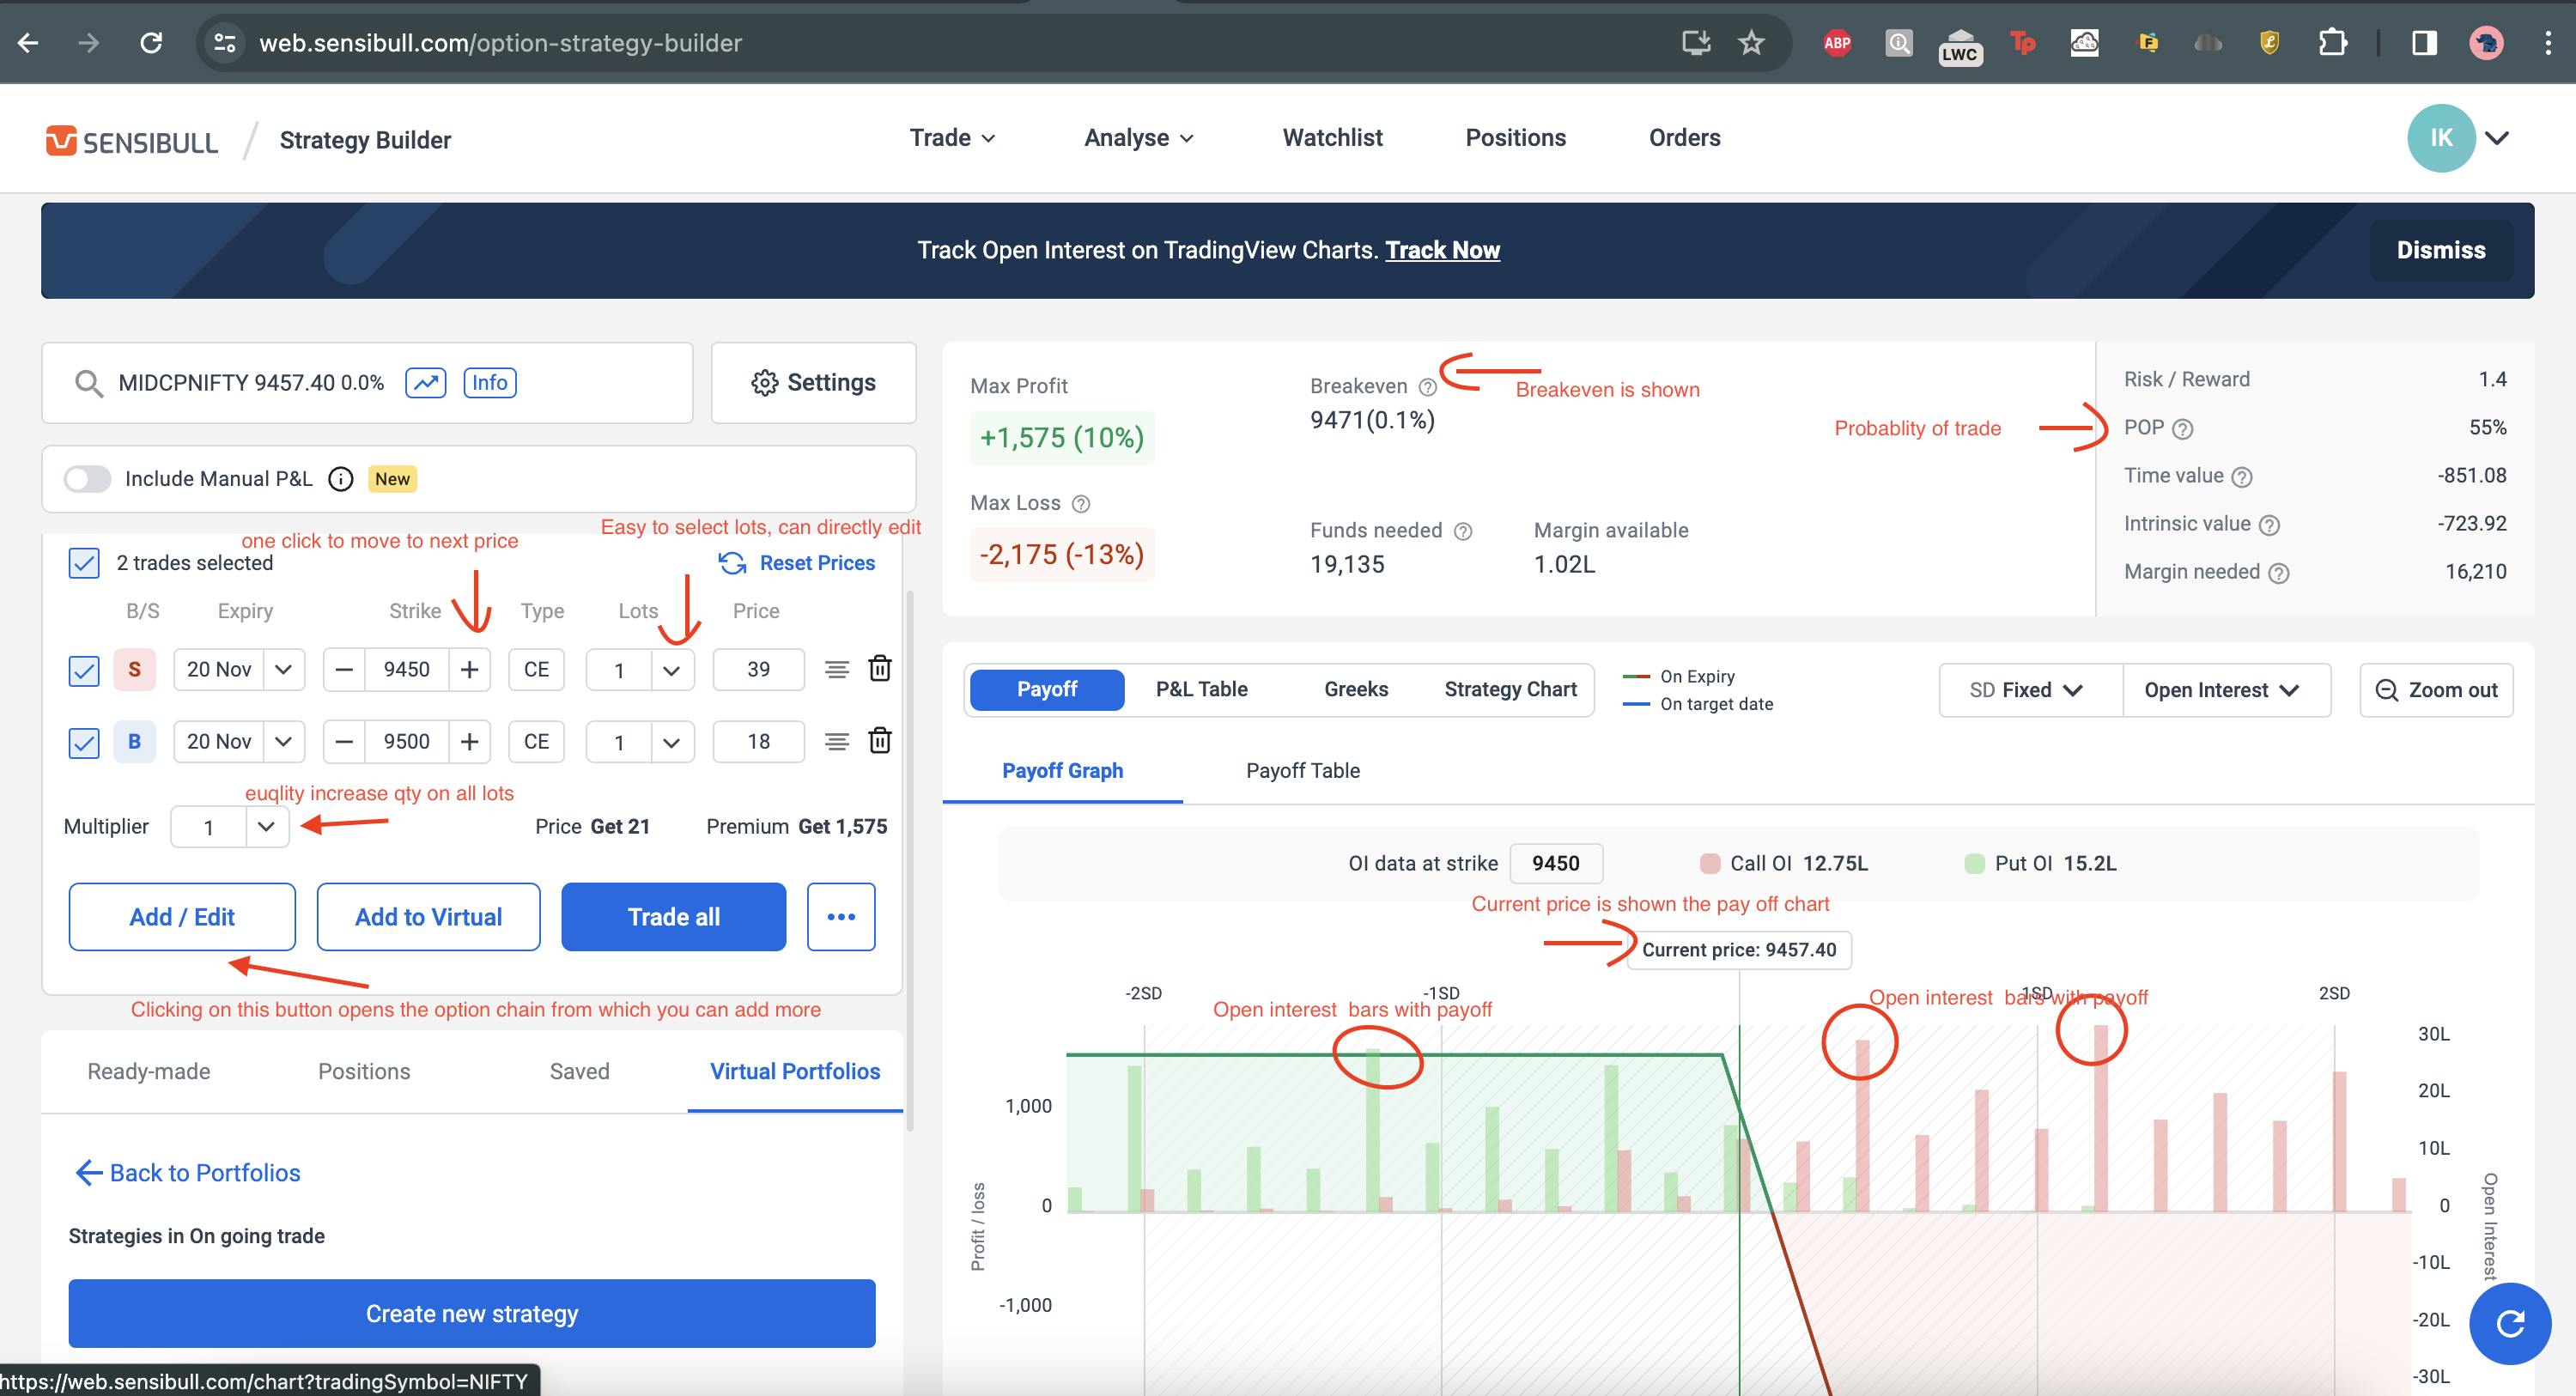Open the SD Fixed dropdown
Screen dimensions: 2576x1396
click(2029, 690)
